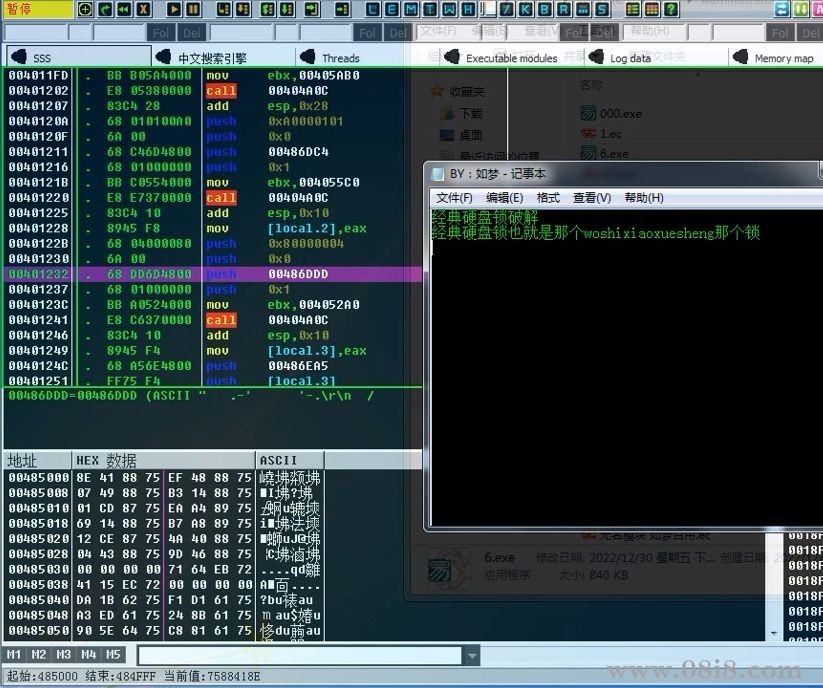Open the Threads tab
The width and height of the screenshot is (823, 688).
click(x=367, y=57)
